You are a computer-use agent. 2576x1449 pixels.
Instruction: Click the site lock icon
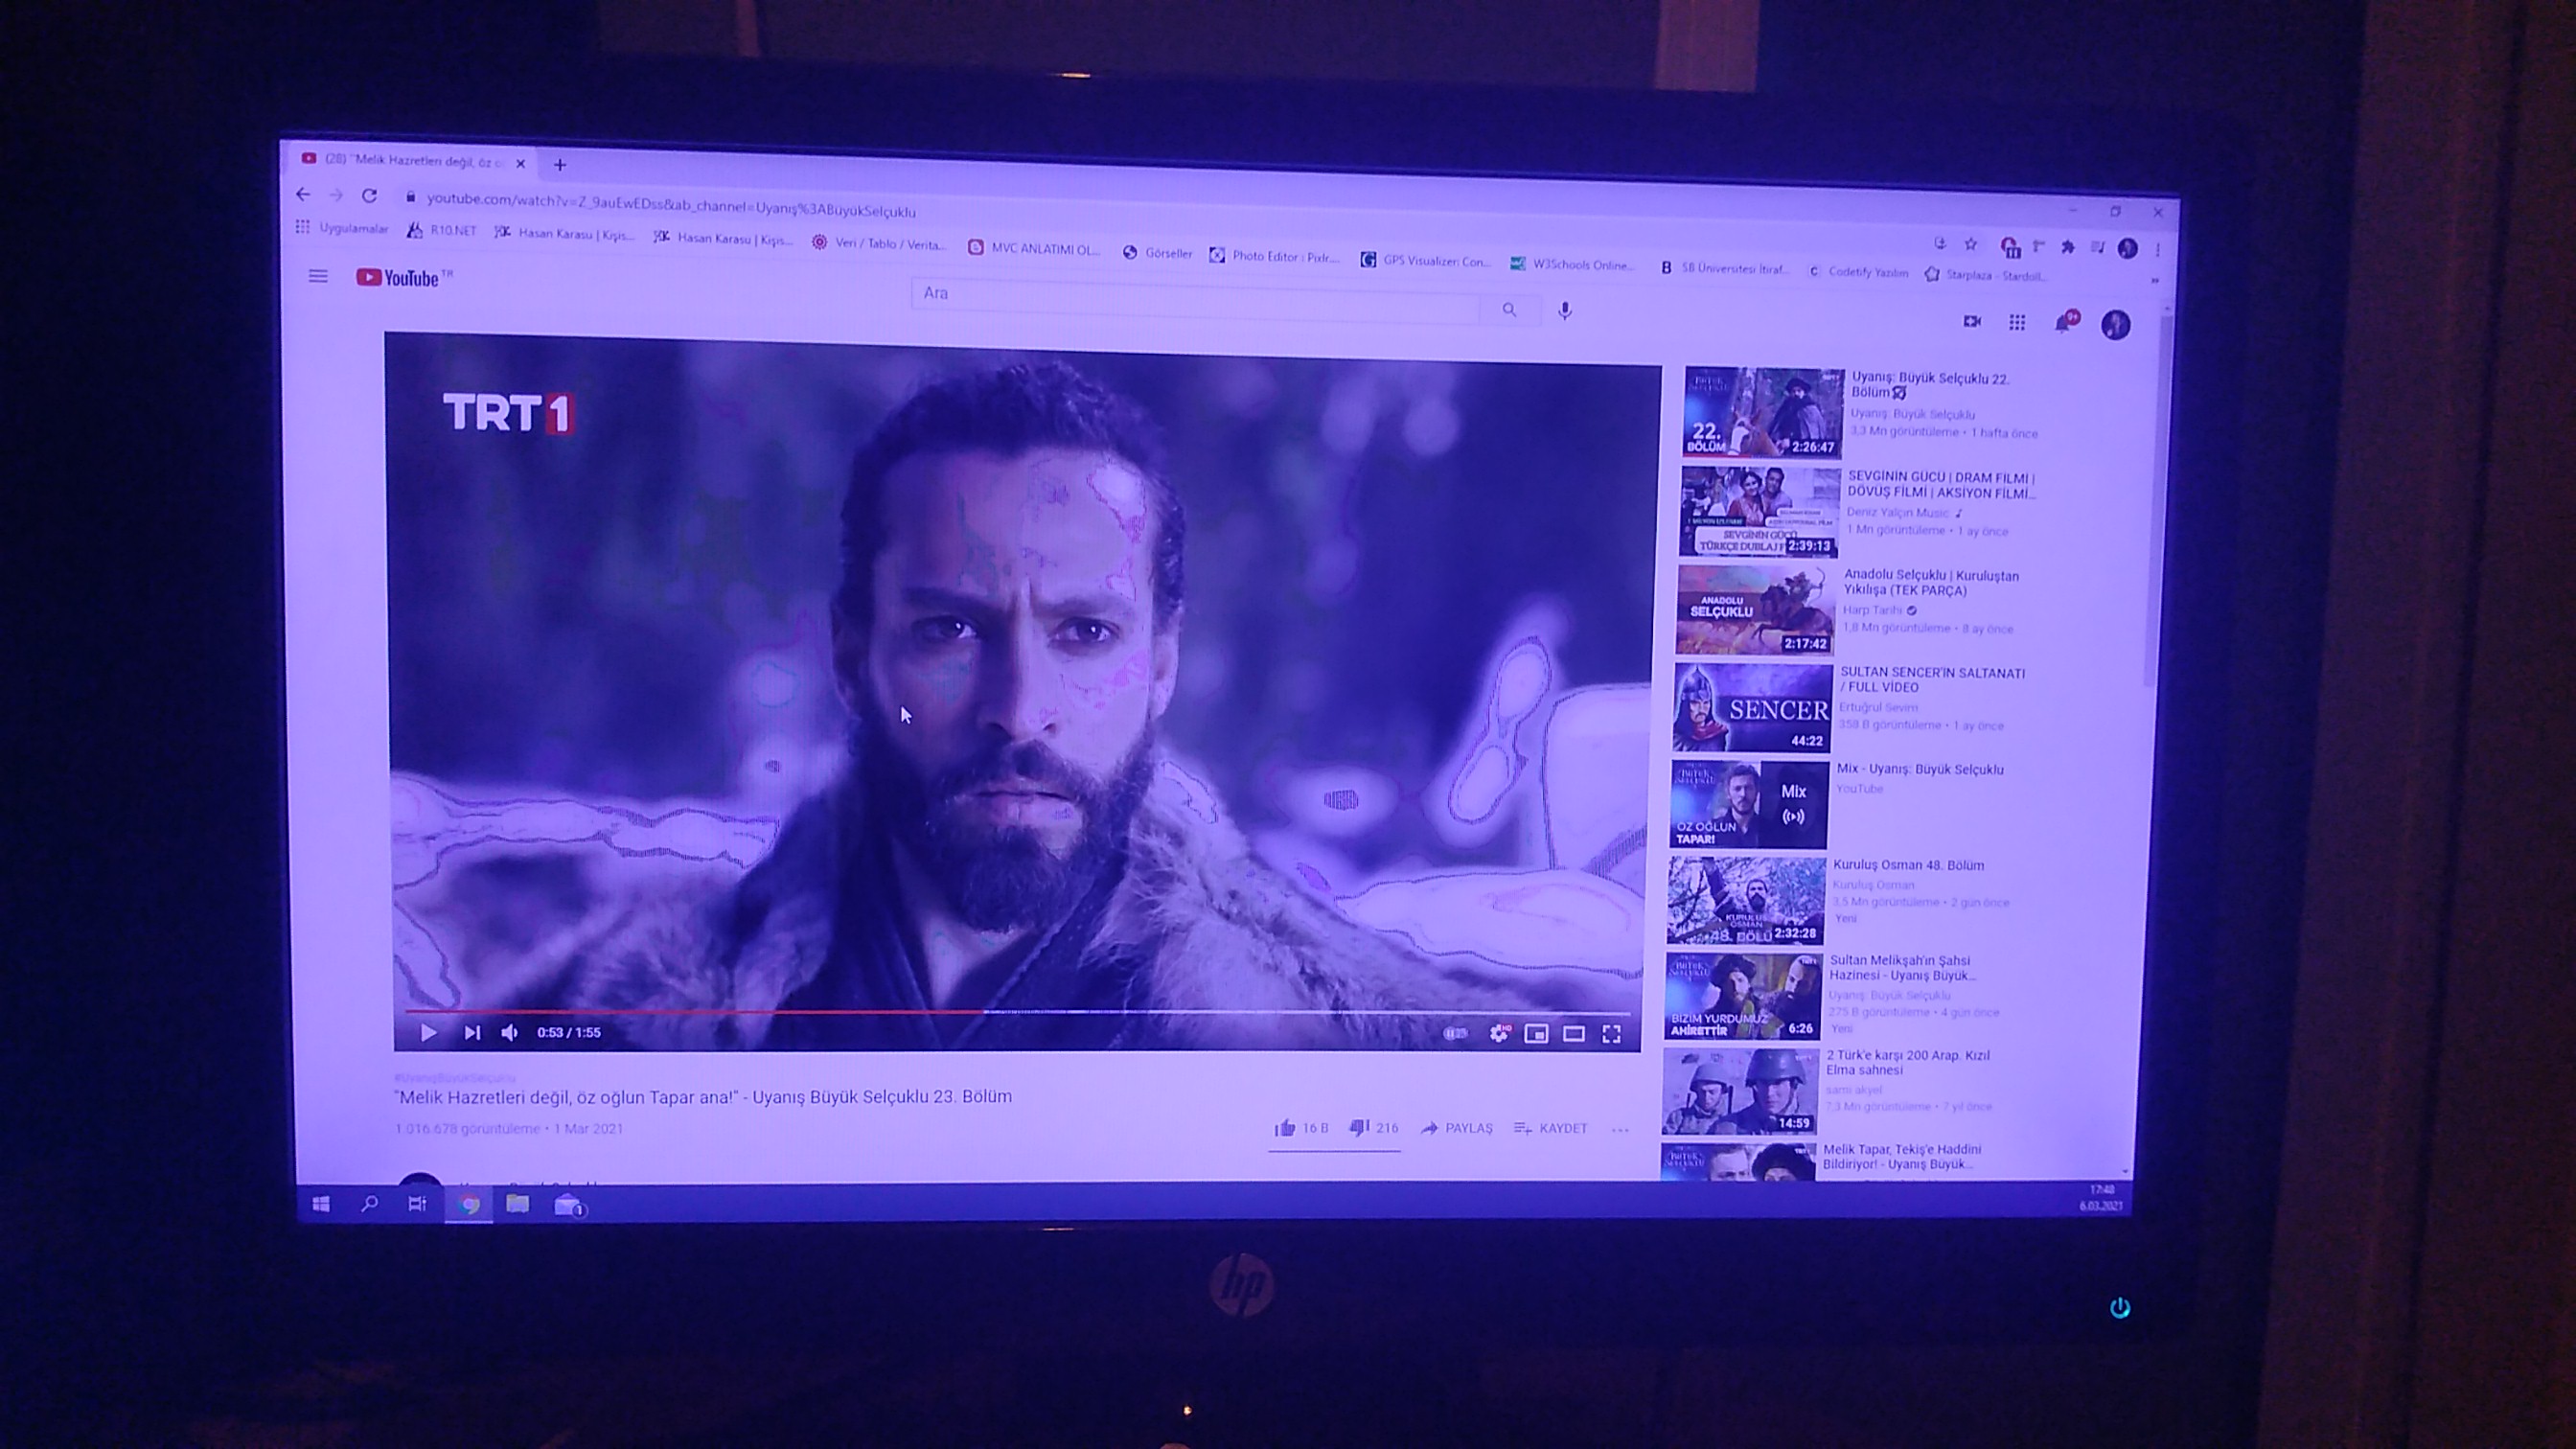point(410,197)
